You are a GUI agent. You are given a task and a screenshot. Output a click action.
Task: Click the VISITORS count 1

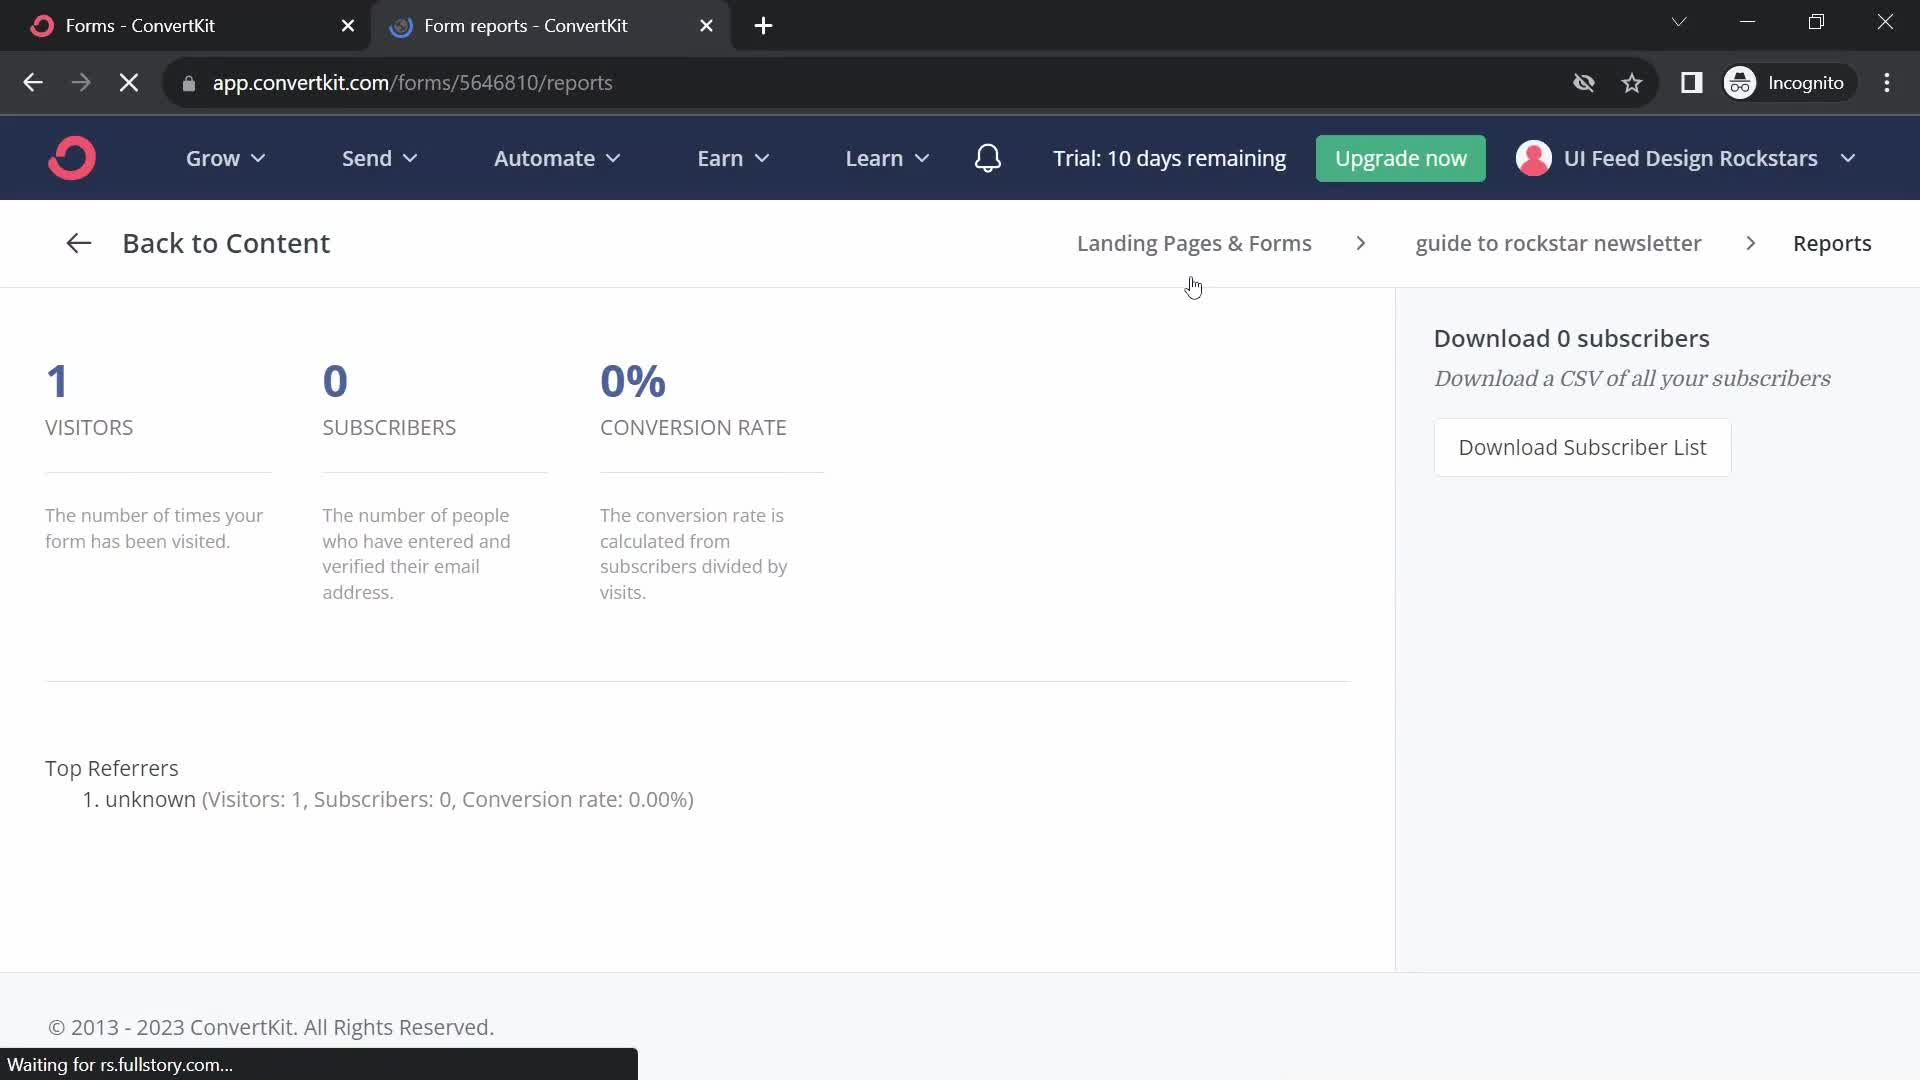tap(57, 381)
